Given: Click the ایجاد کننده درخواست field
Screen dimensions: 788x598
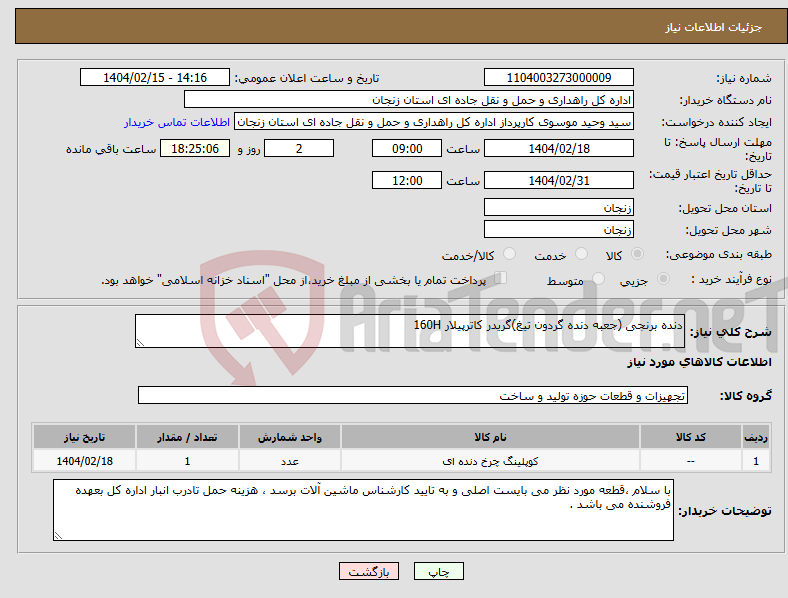Looking at the screenshot, I should pos(434,122).
